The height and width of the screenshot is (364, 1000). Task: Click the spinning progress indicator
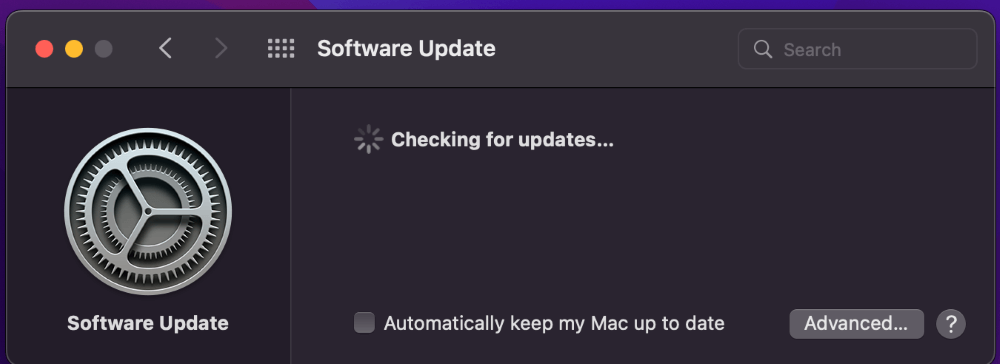(x=368, y=140)
